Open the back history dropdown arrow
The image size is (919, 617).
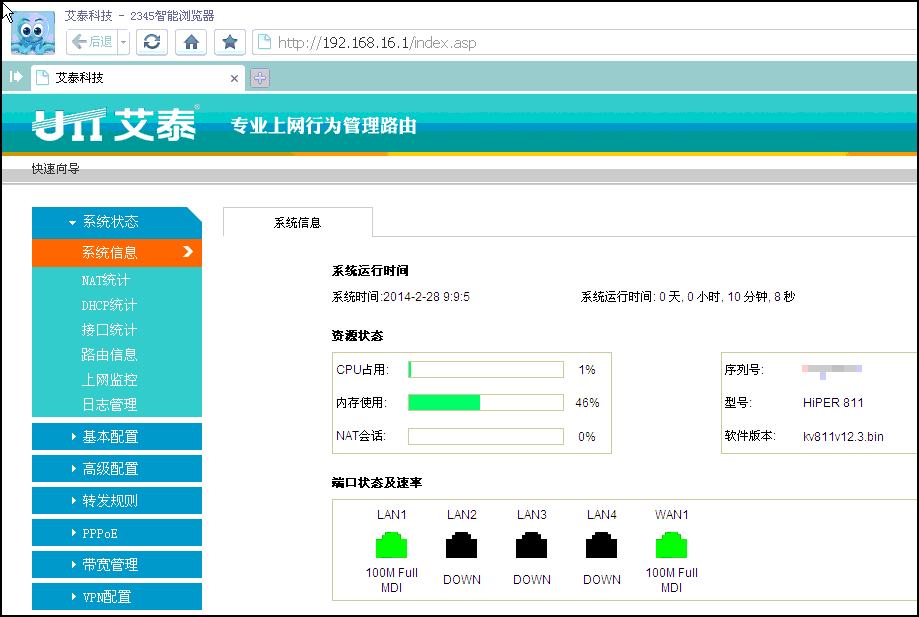124,42
